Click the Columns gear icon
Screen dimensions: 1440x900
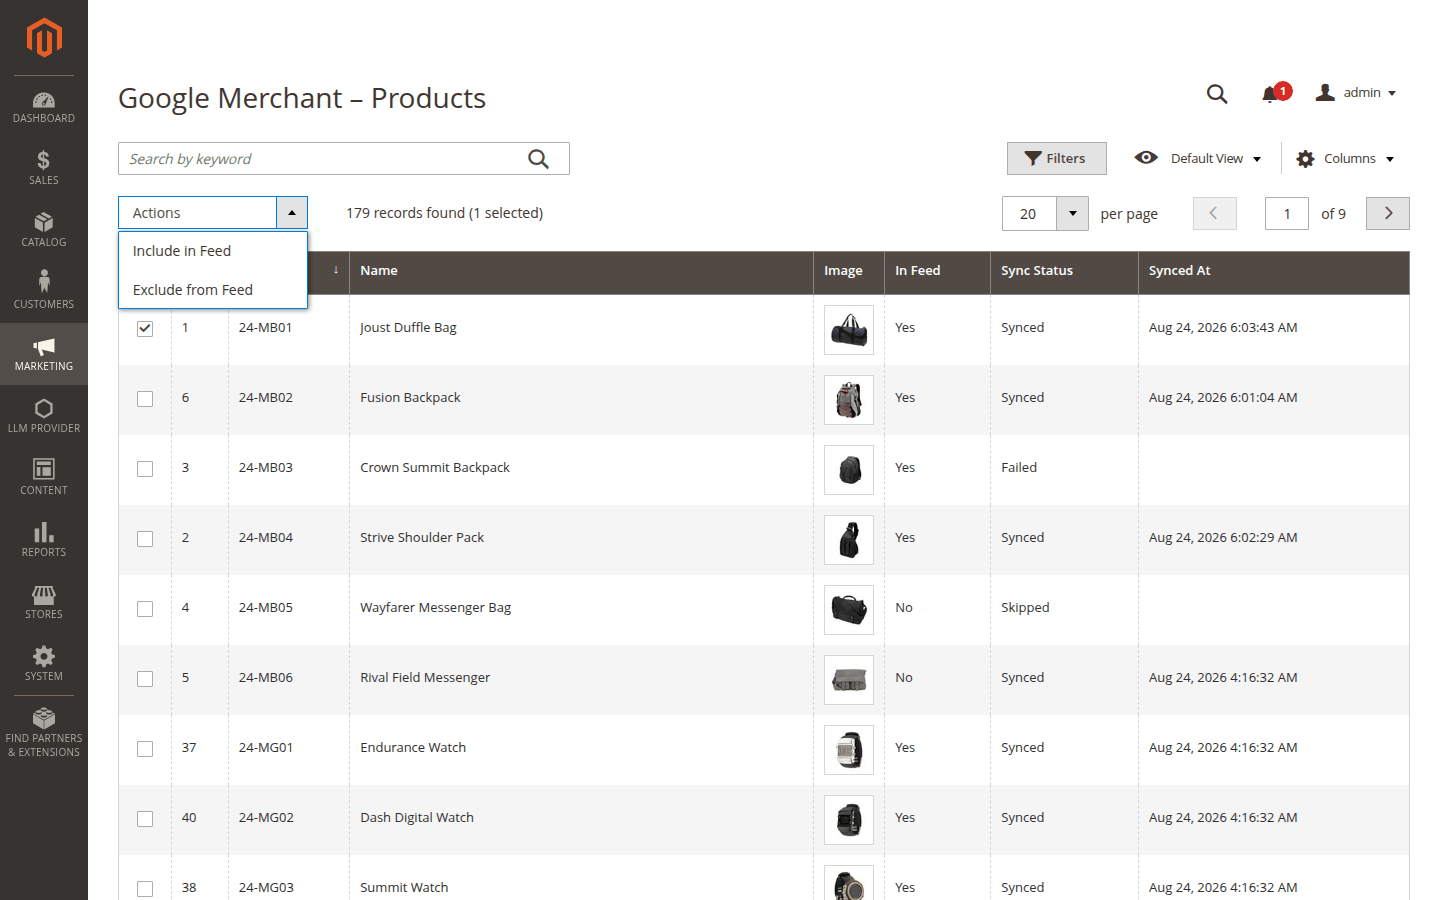click(1305, 158)
